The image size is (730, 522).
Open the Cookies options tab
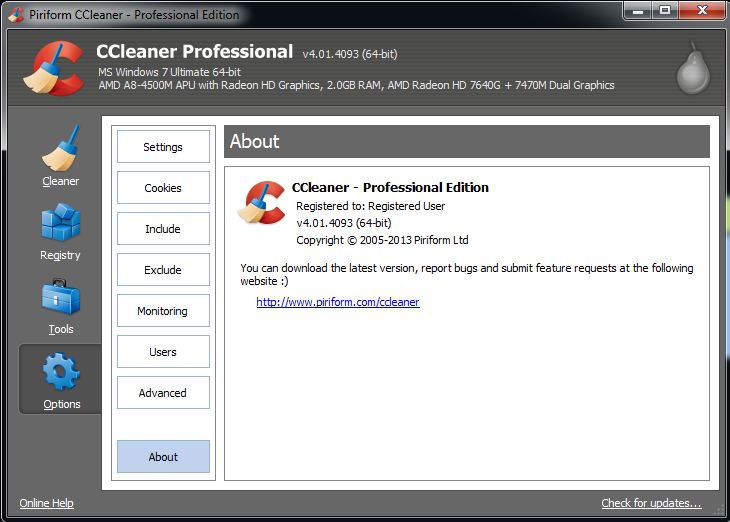click(x=163, y=188)
